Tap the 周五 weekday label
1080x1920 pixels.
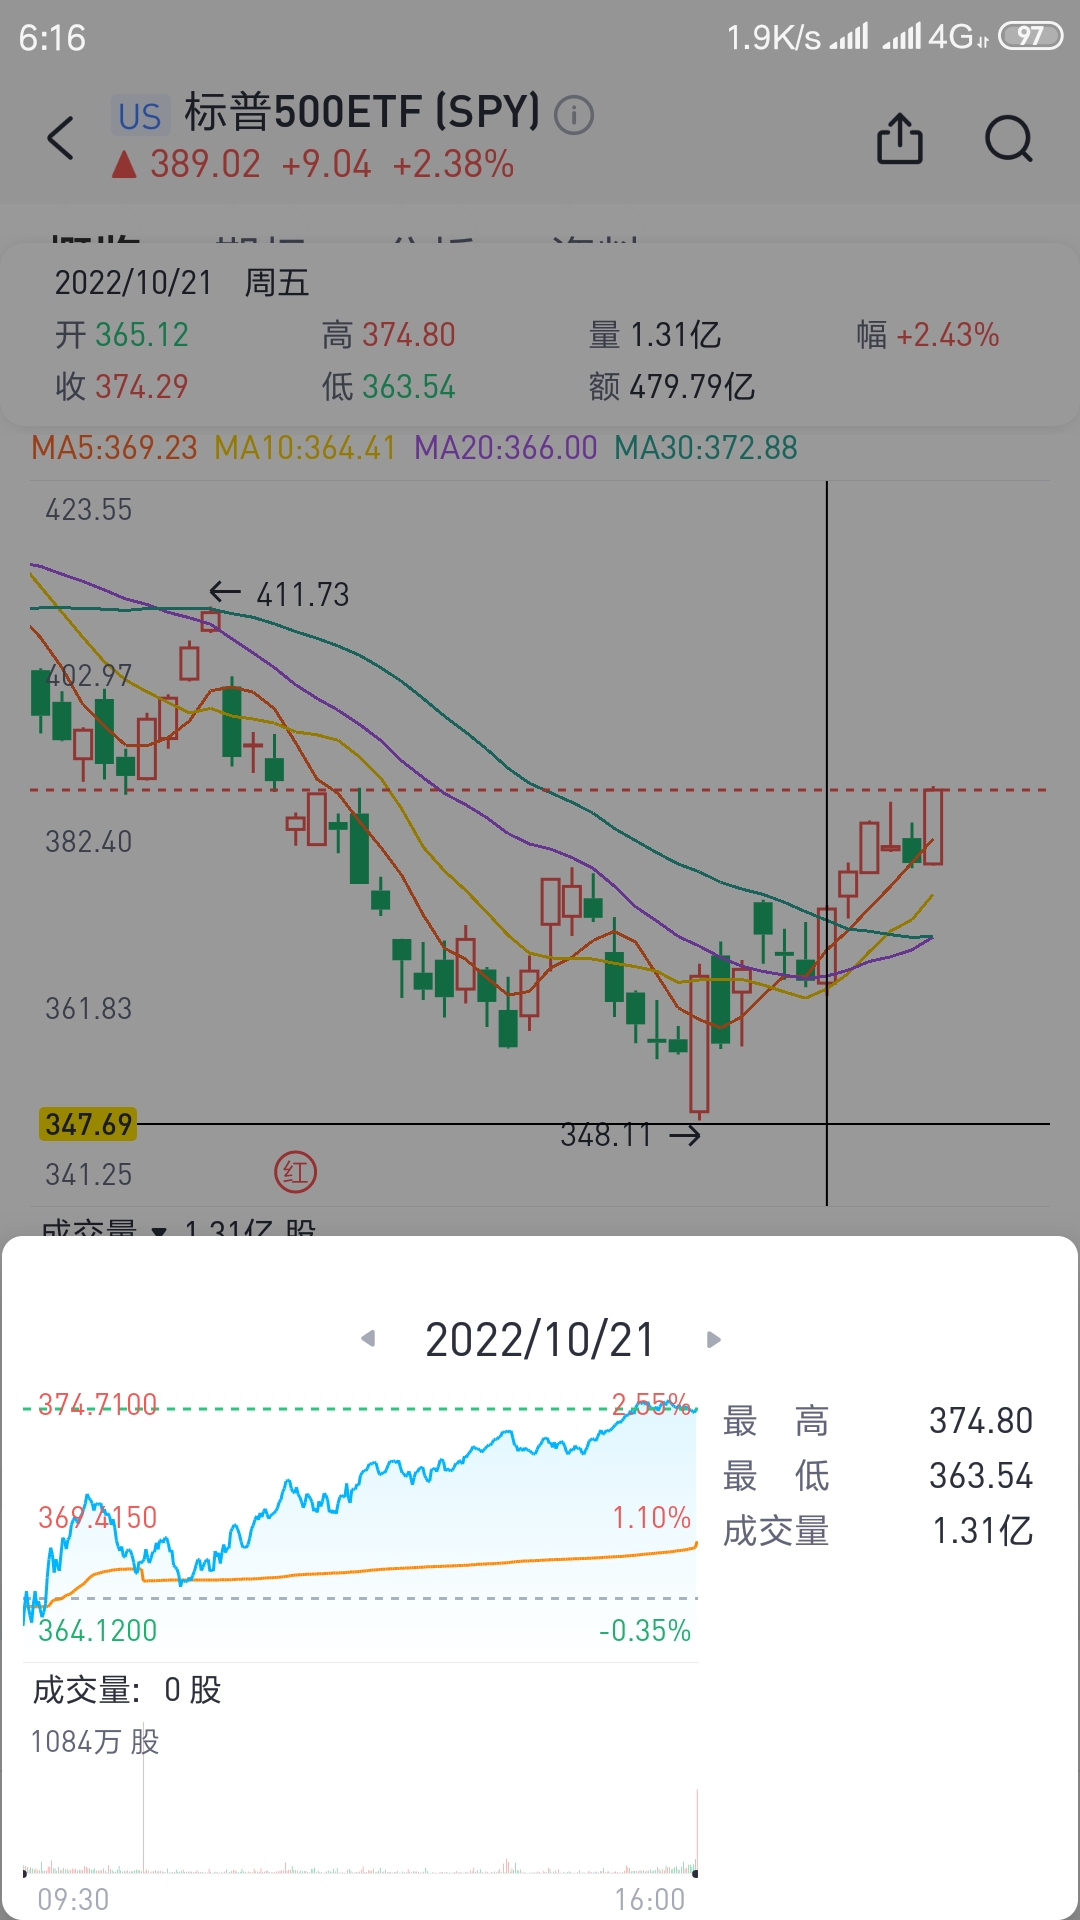tap(277, 283)
